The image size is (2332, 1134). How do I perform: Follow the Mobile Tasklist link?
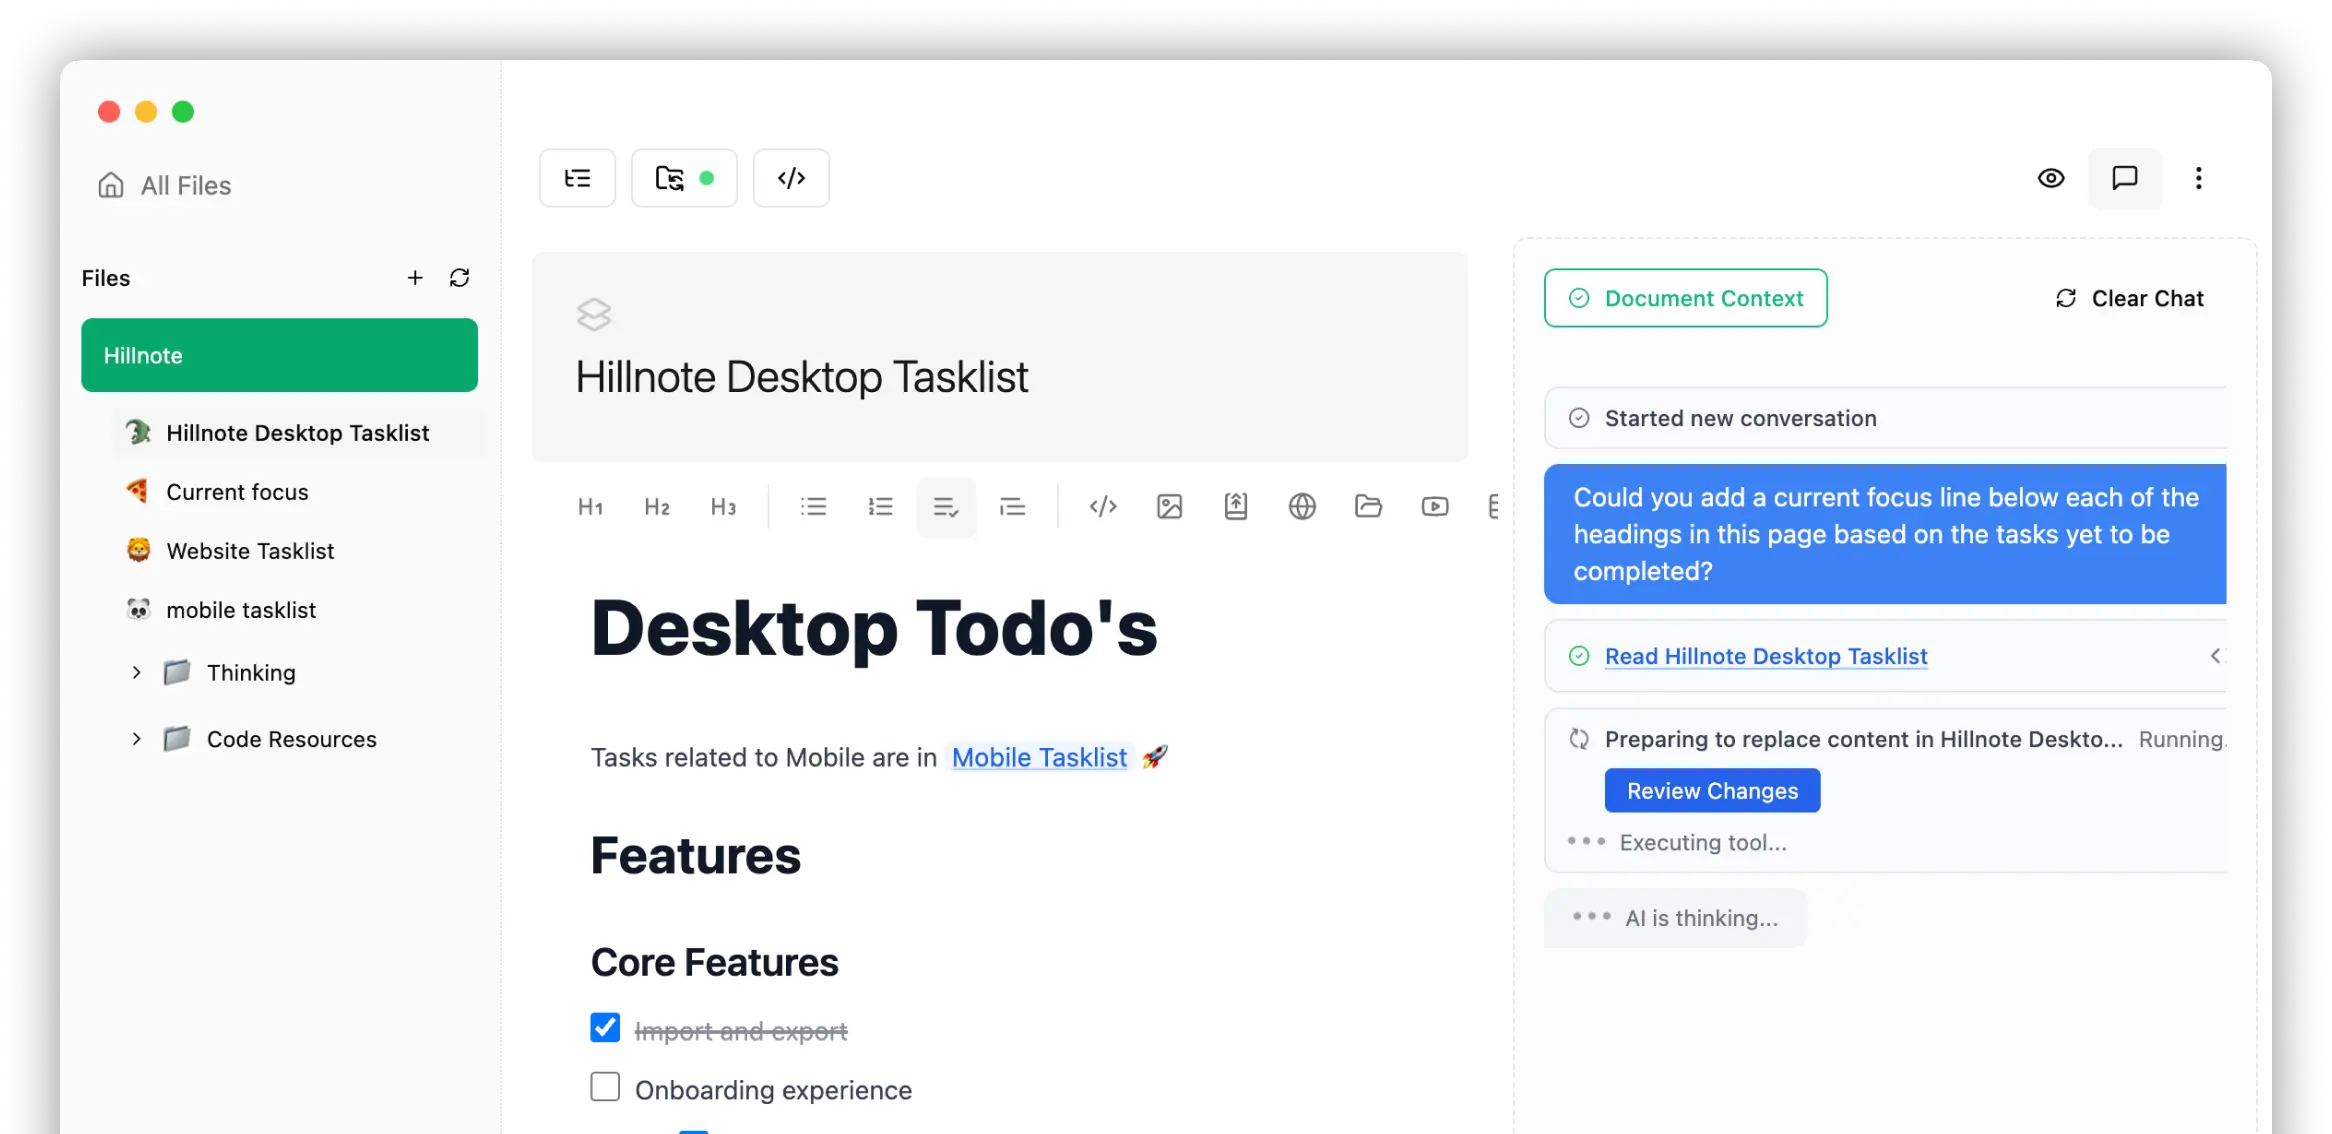point(1039,758)
